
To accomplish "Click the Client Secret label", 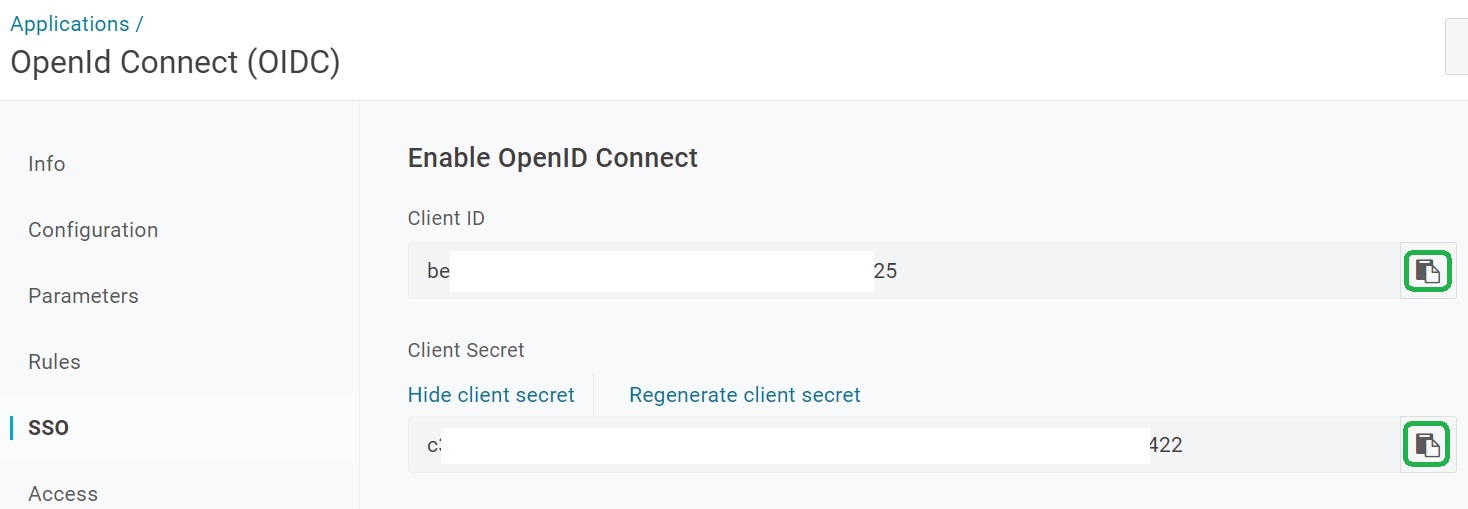I will tap(466, 350).
